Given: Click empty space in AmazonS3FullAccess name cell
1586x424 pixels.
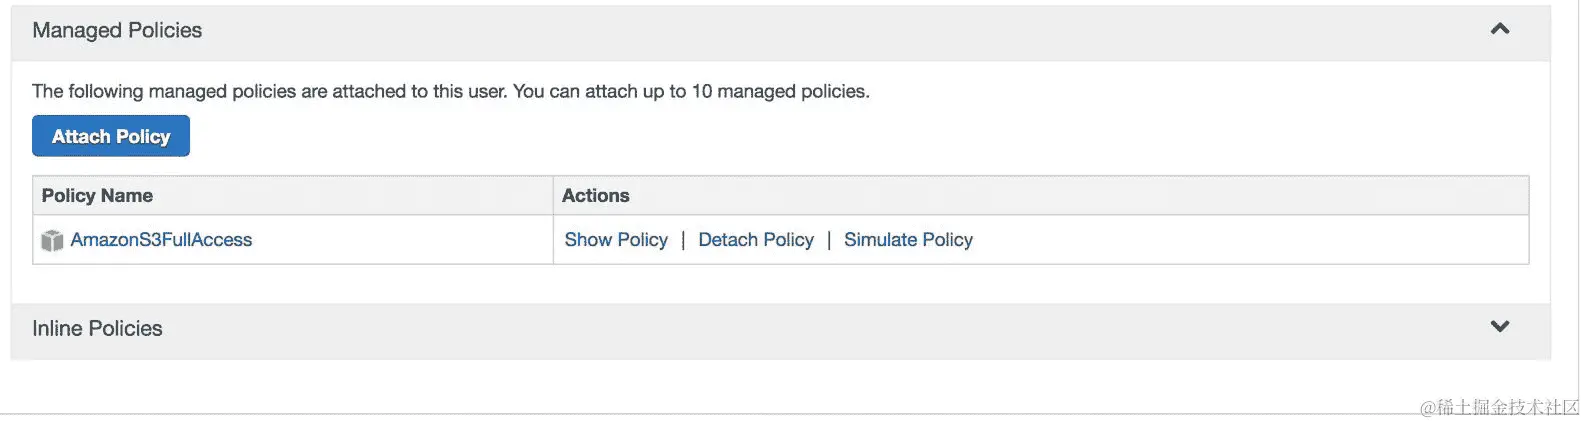Looking at the screenshot, I should tap(400, 240).
